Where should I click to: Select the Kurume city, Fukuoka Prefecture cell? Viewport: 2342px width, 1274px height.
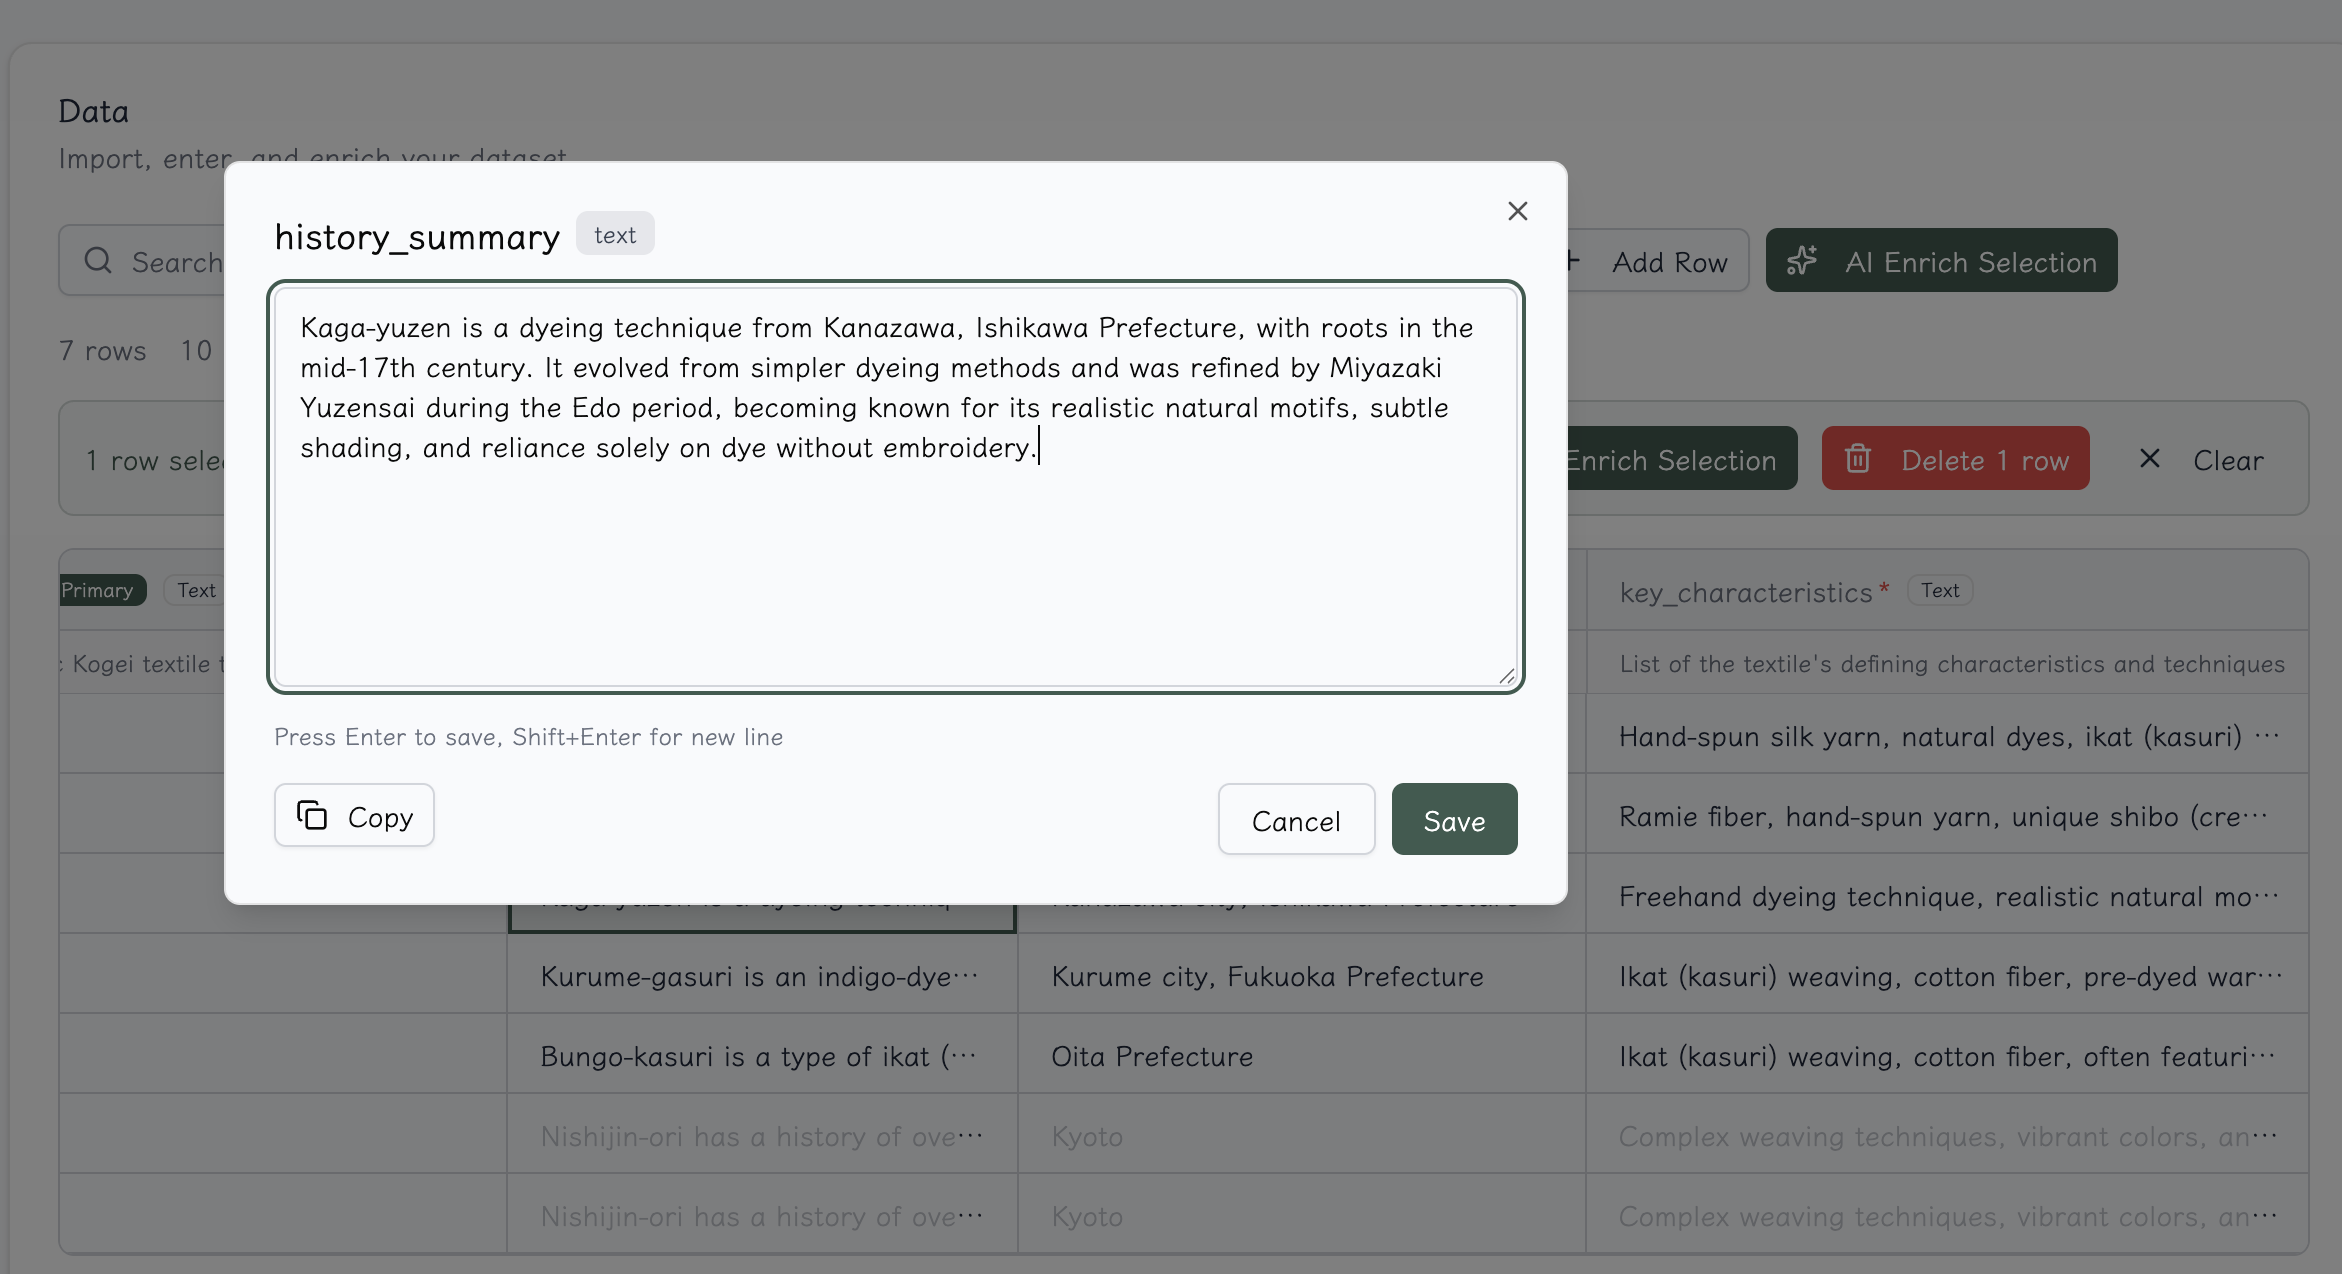click(x=1267, y=976)
